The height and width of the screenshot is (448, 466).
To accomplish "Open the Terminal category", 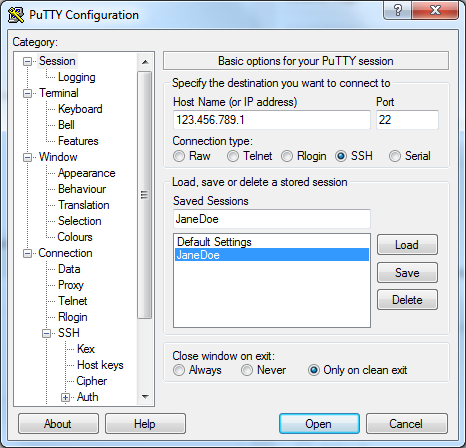I will point(59,93).
